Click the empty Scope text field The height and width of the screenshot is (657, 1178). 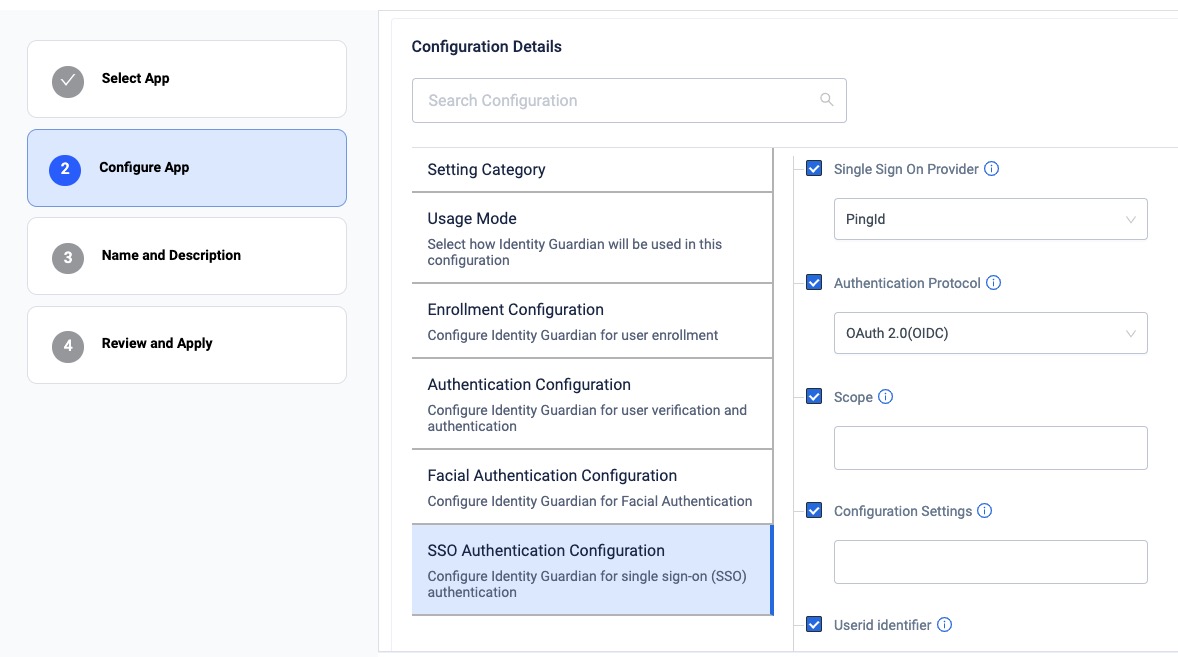(990, 448)
